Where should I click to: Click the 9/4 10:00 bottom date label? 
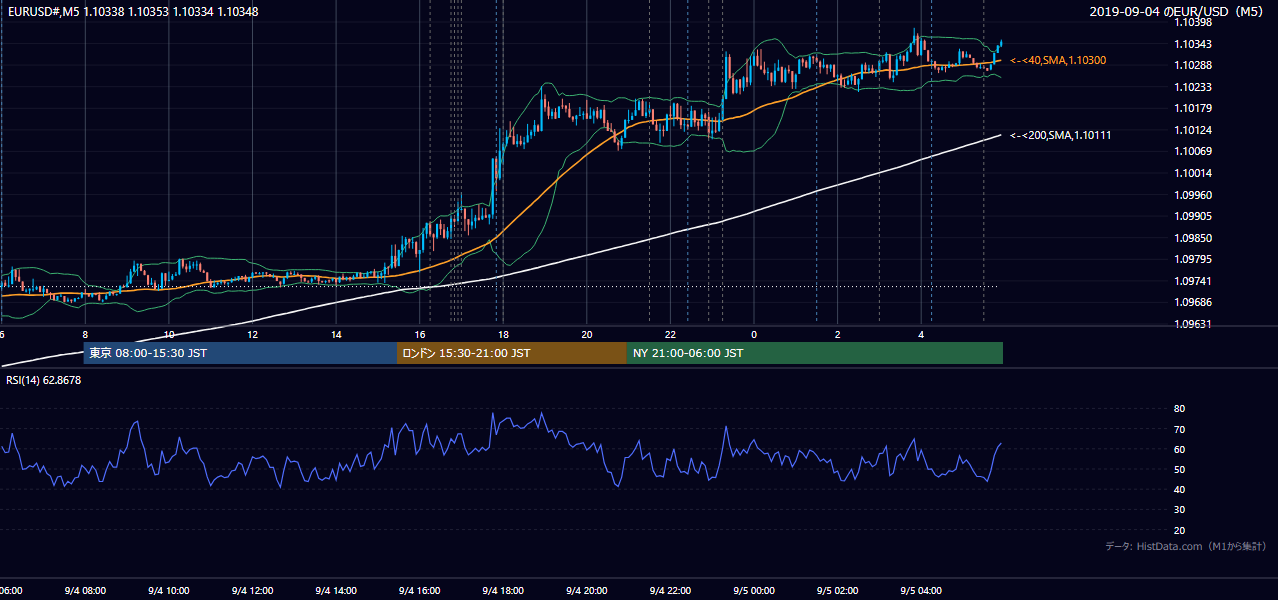[168, 591]
